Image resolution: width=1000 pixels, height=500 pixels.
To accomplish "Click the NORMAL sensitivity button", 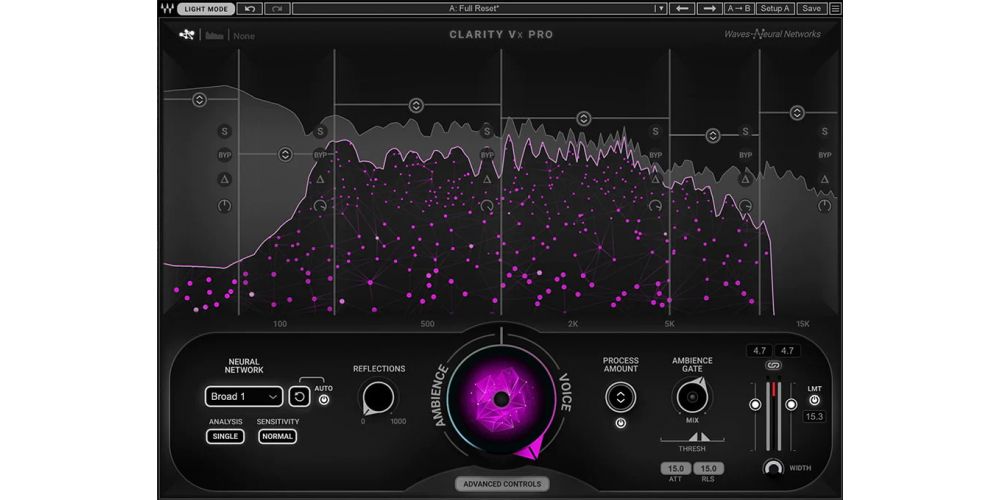I will point(277,437).
